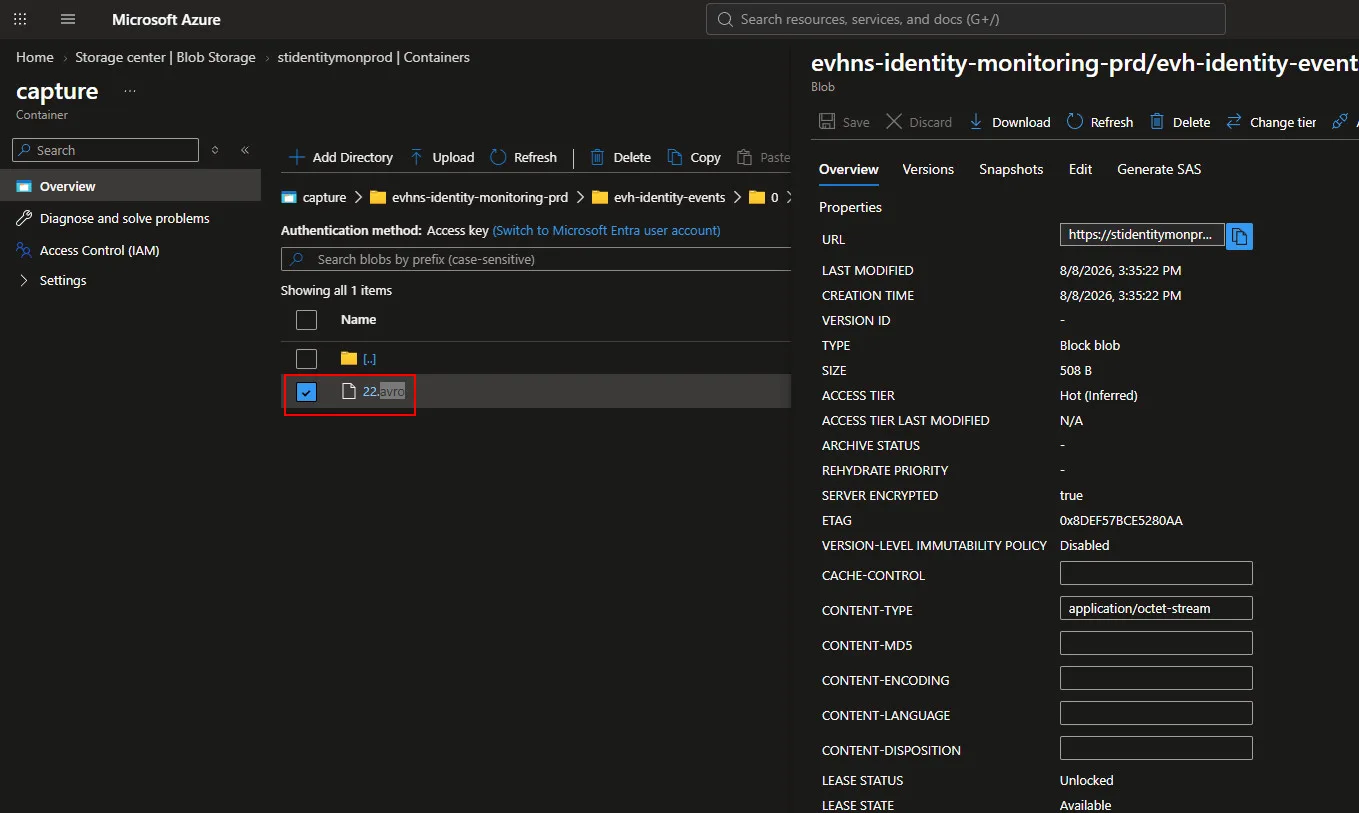
Task: Focus the top resources search box
Action: click(966, 19)
